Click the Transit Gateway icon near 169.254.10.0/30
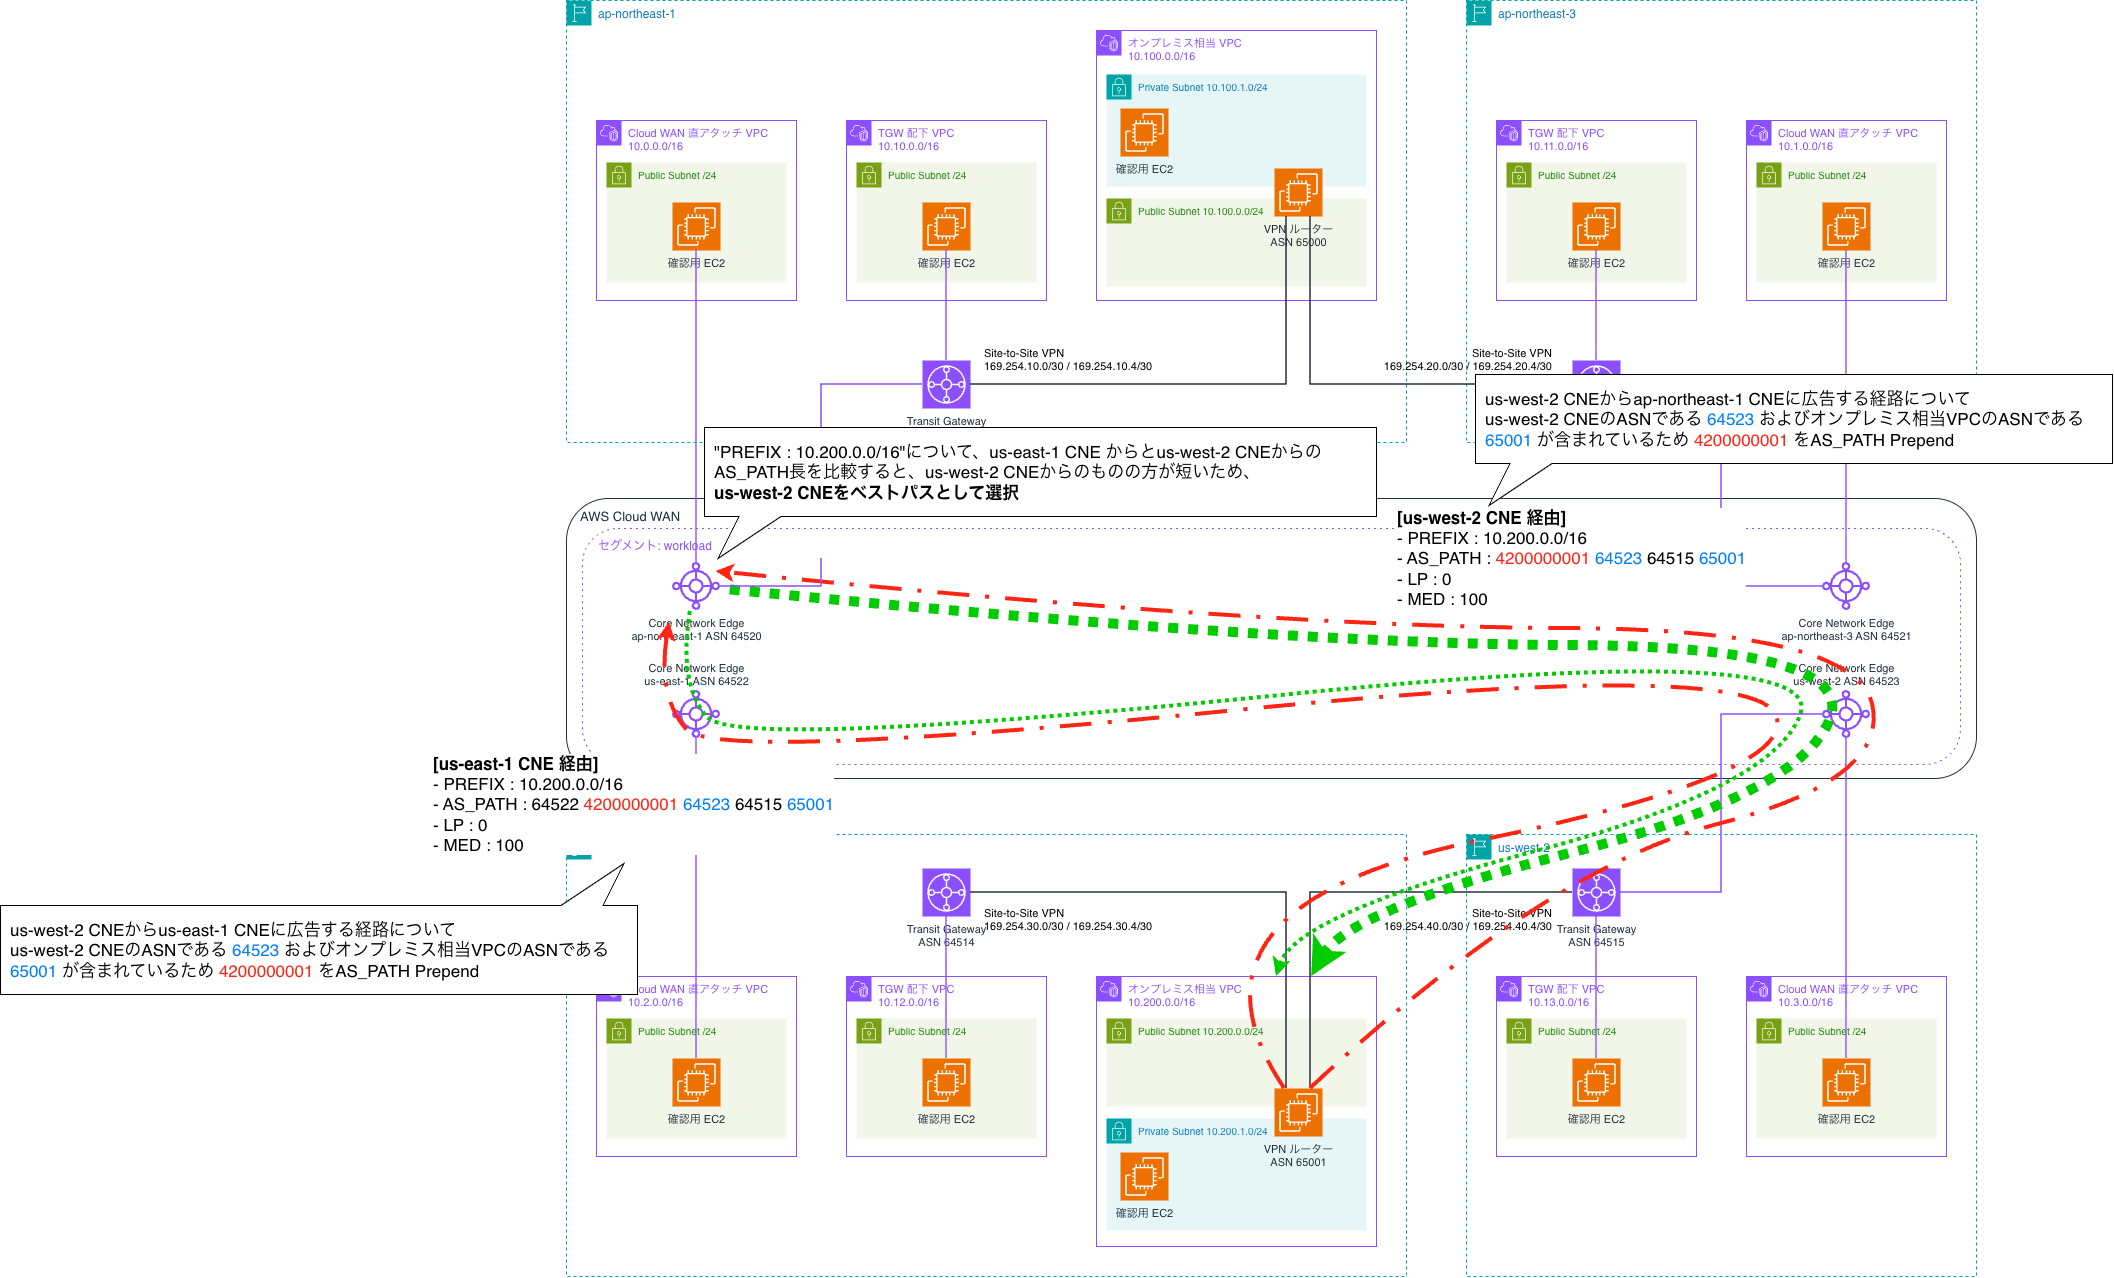The width and height of the screenshot is (2114, 1278). (x=946, y=385)
